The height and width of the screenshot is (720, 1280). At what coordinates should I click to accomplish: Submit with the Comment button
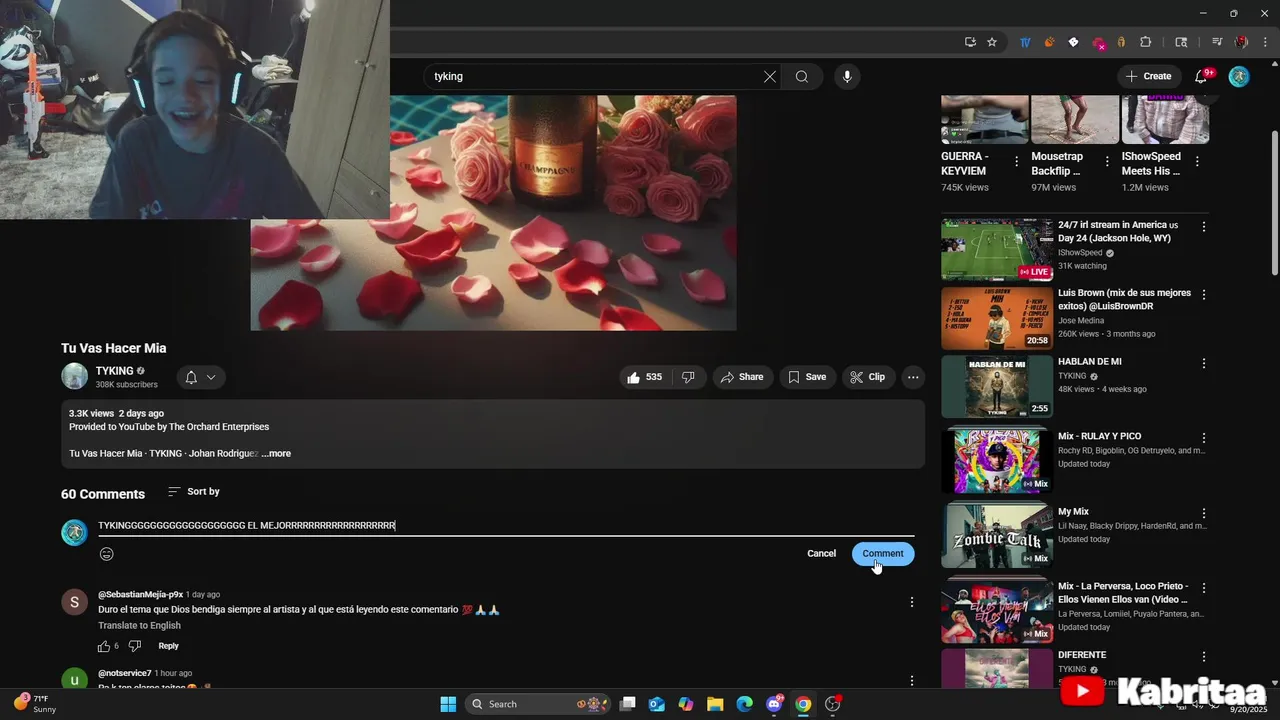[x=883, y=554]
